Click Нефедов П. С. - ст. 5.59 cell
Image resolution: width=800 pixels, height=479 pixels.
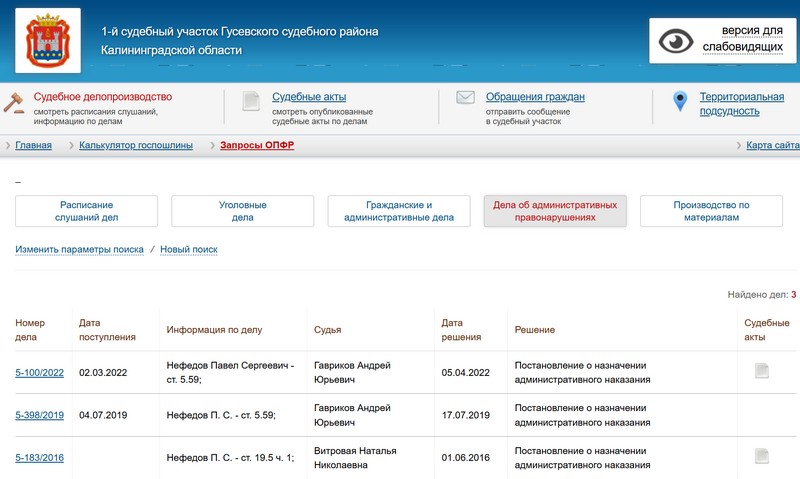point(221,415)
